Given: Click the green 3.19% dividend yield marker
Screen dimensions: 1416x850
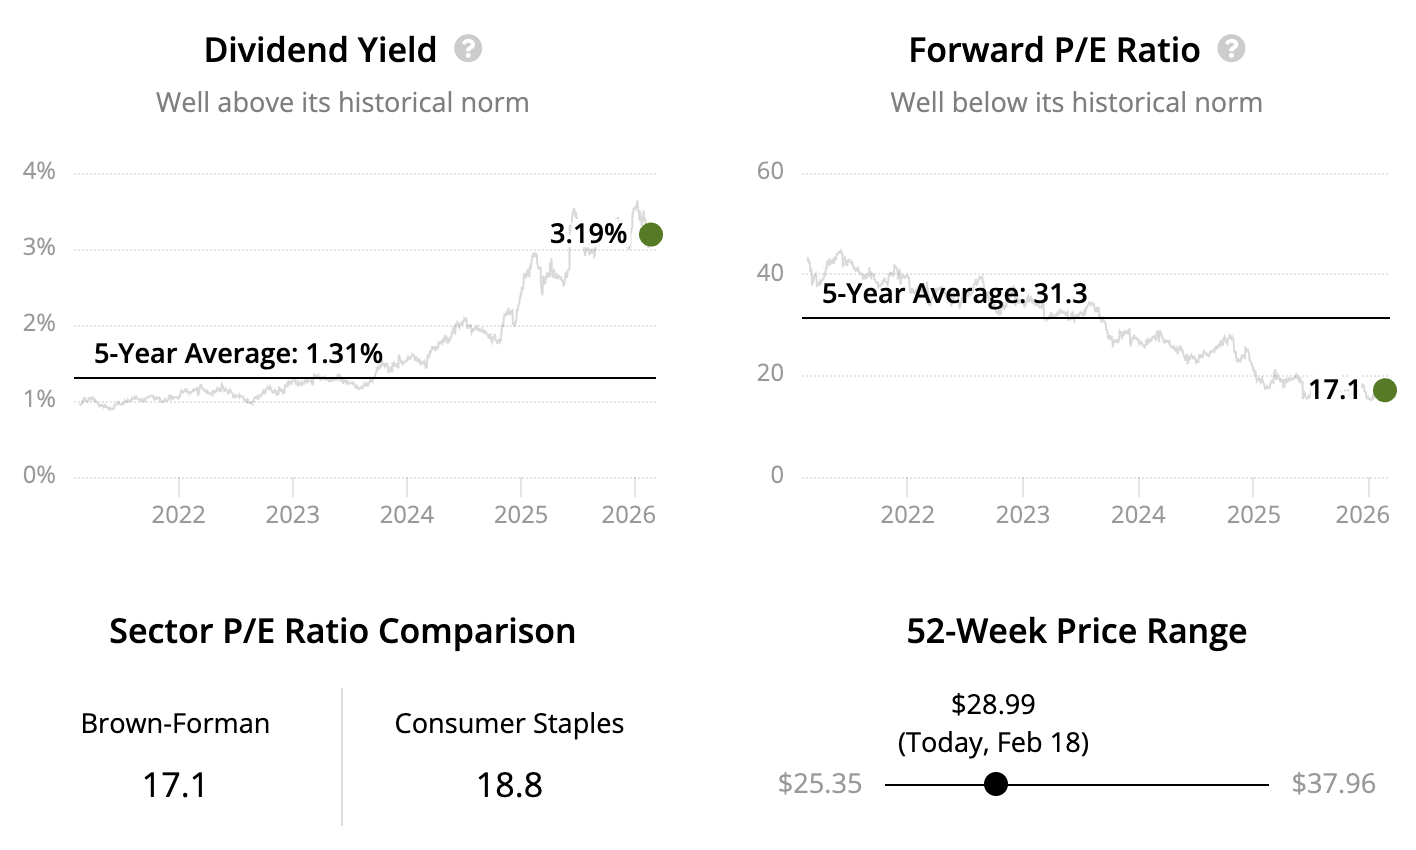Looking at the screenshot, I should pyautogui.click(x=650, y=235).
